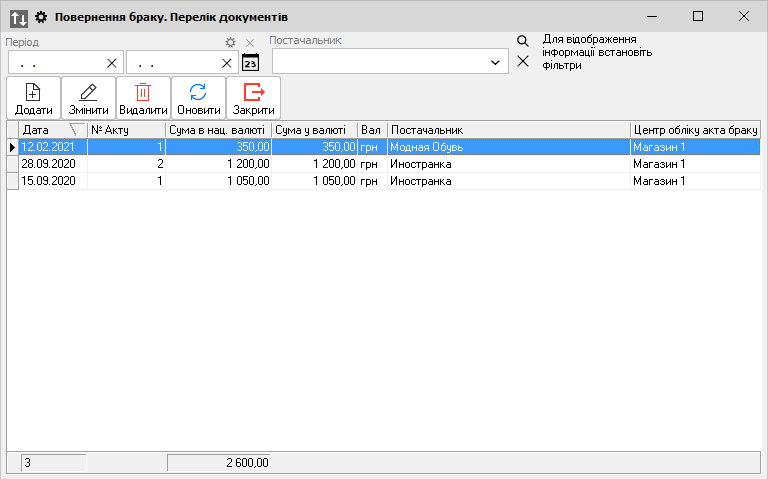Viewport: 768px width, 479px height.
Task: Clear the period start date field
Action: (111, 63)
